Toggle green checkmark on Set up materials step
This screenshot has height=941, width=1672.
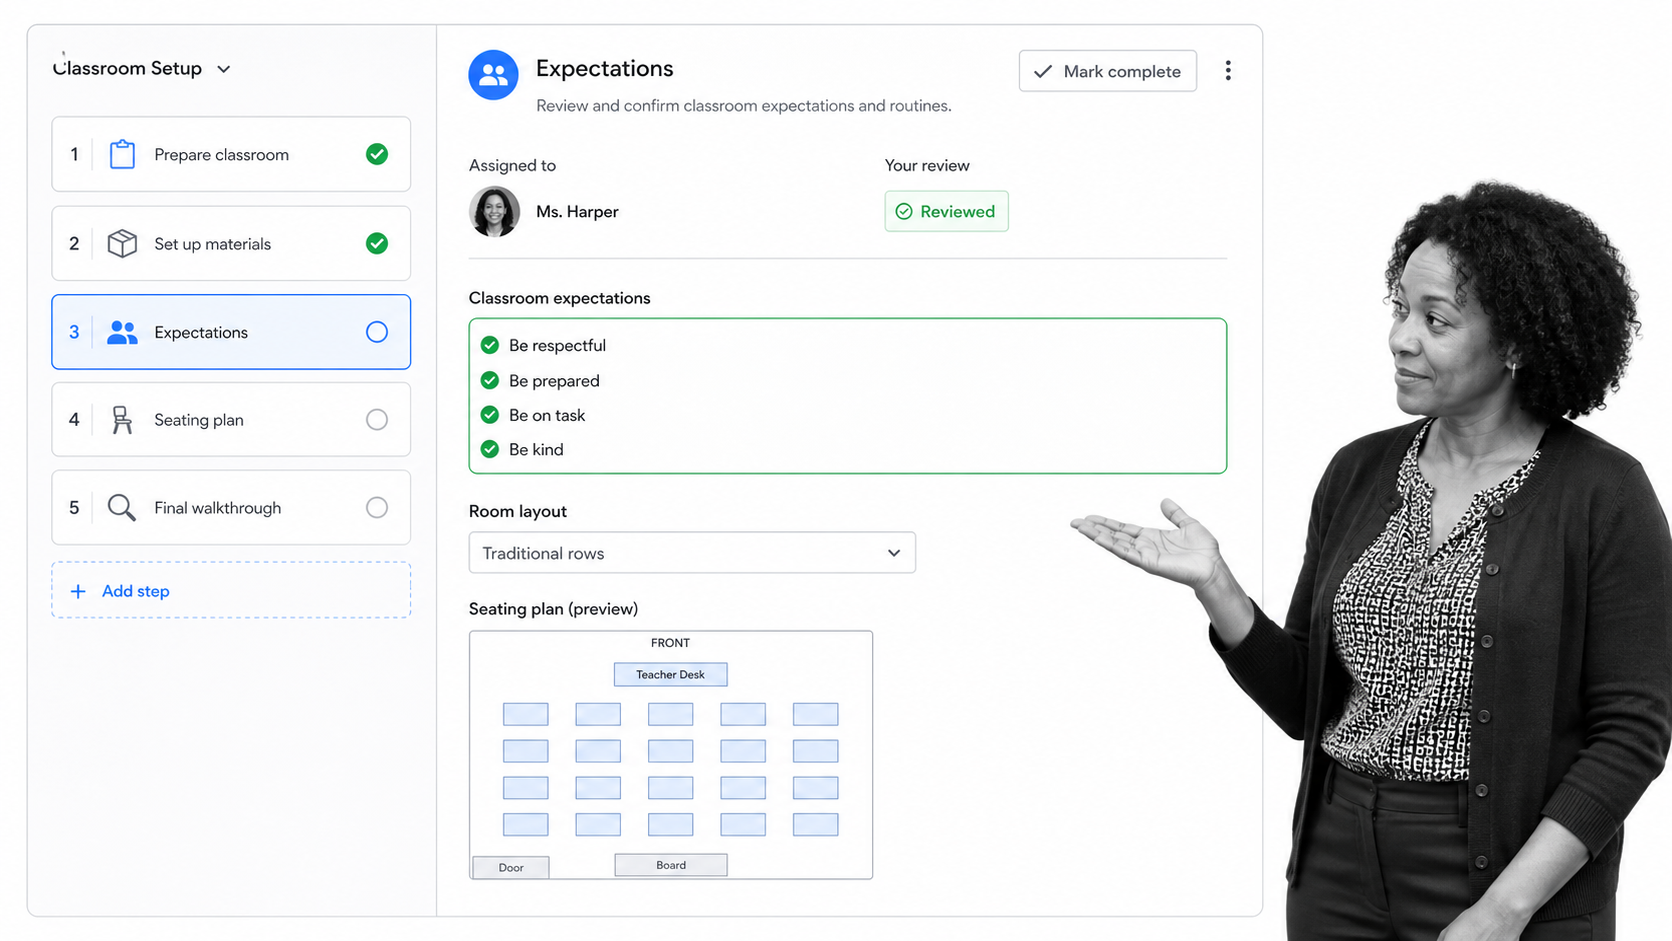click(x=377, y=243)
